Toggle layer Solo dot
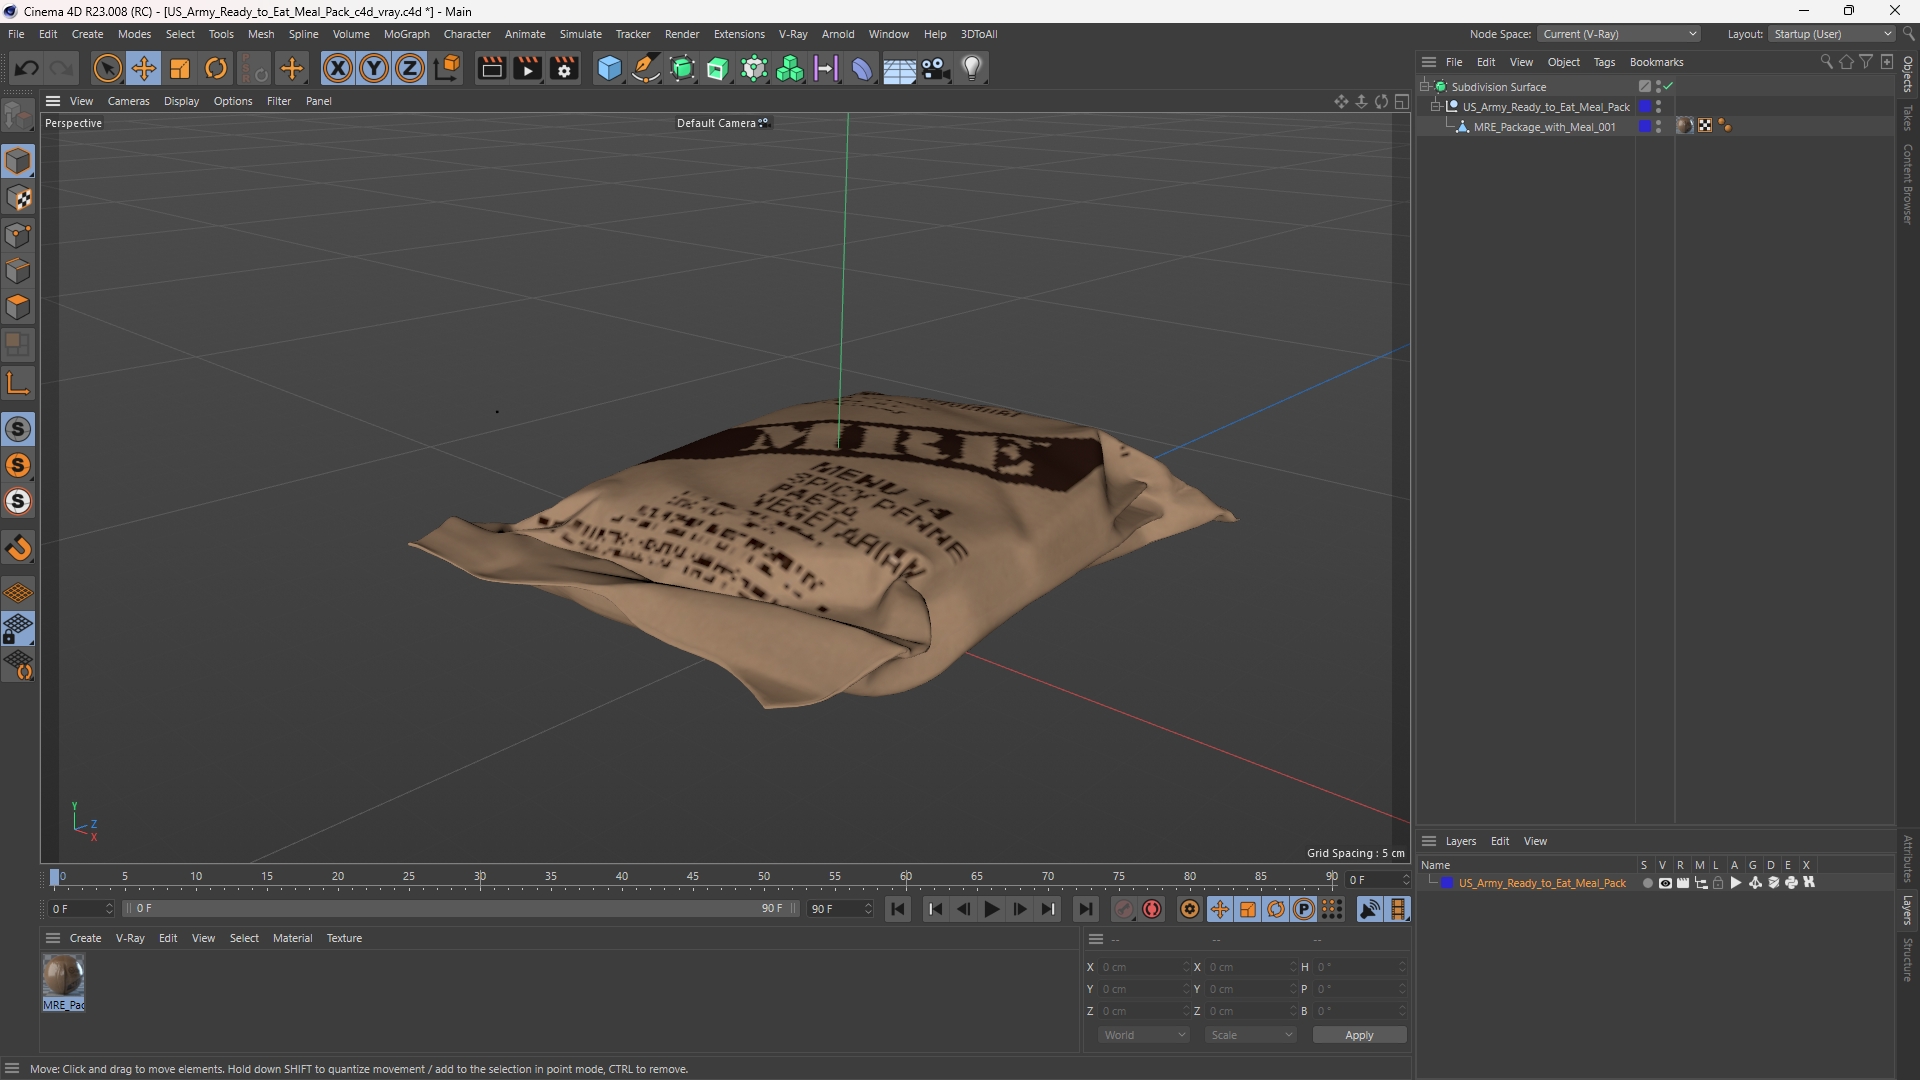Screen dimensions: 1920x1080 point(1647,883)
